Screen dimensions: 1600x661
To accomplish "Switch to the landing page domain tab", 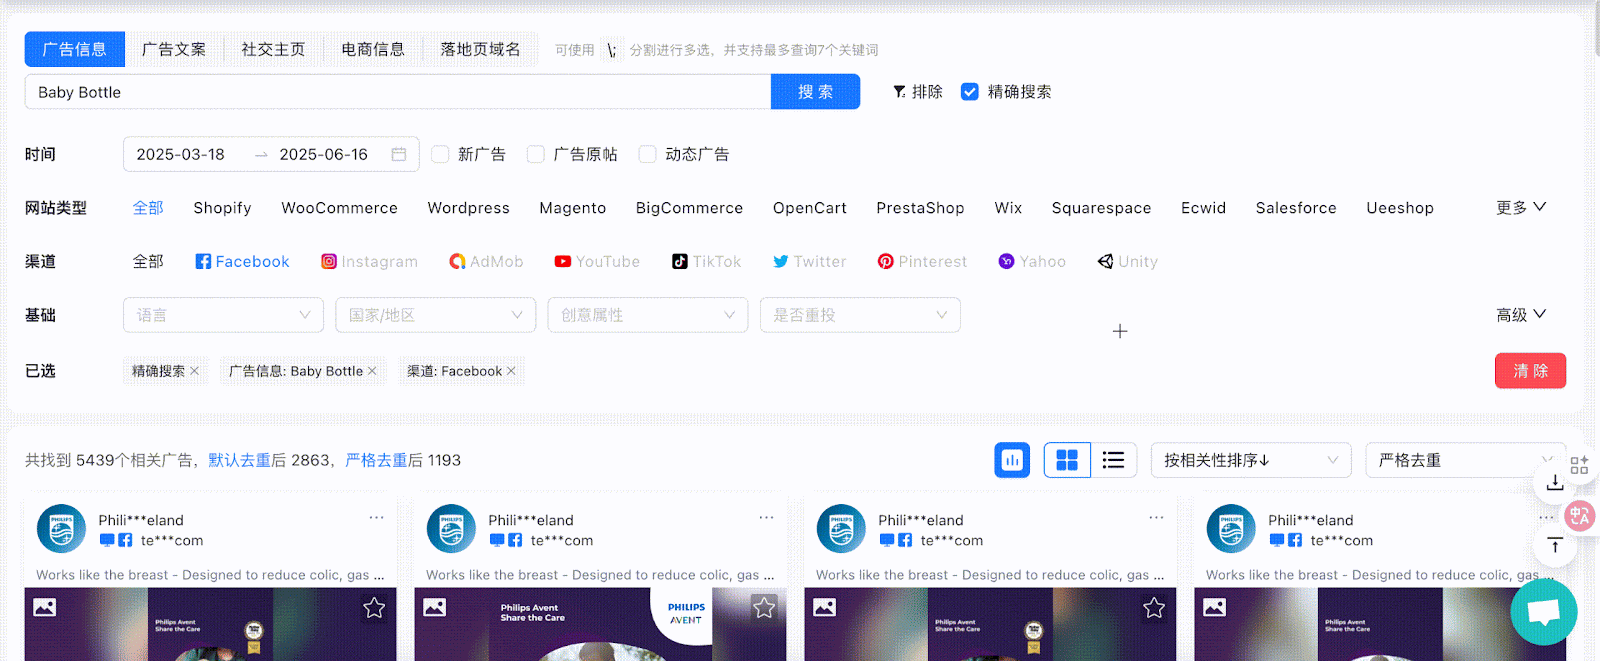I will [x=481, y=49].
